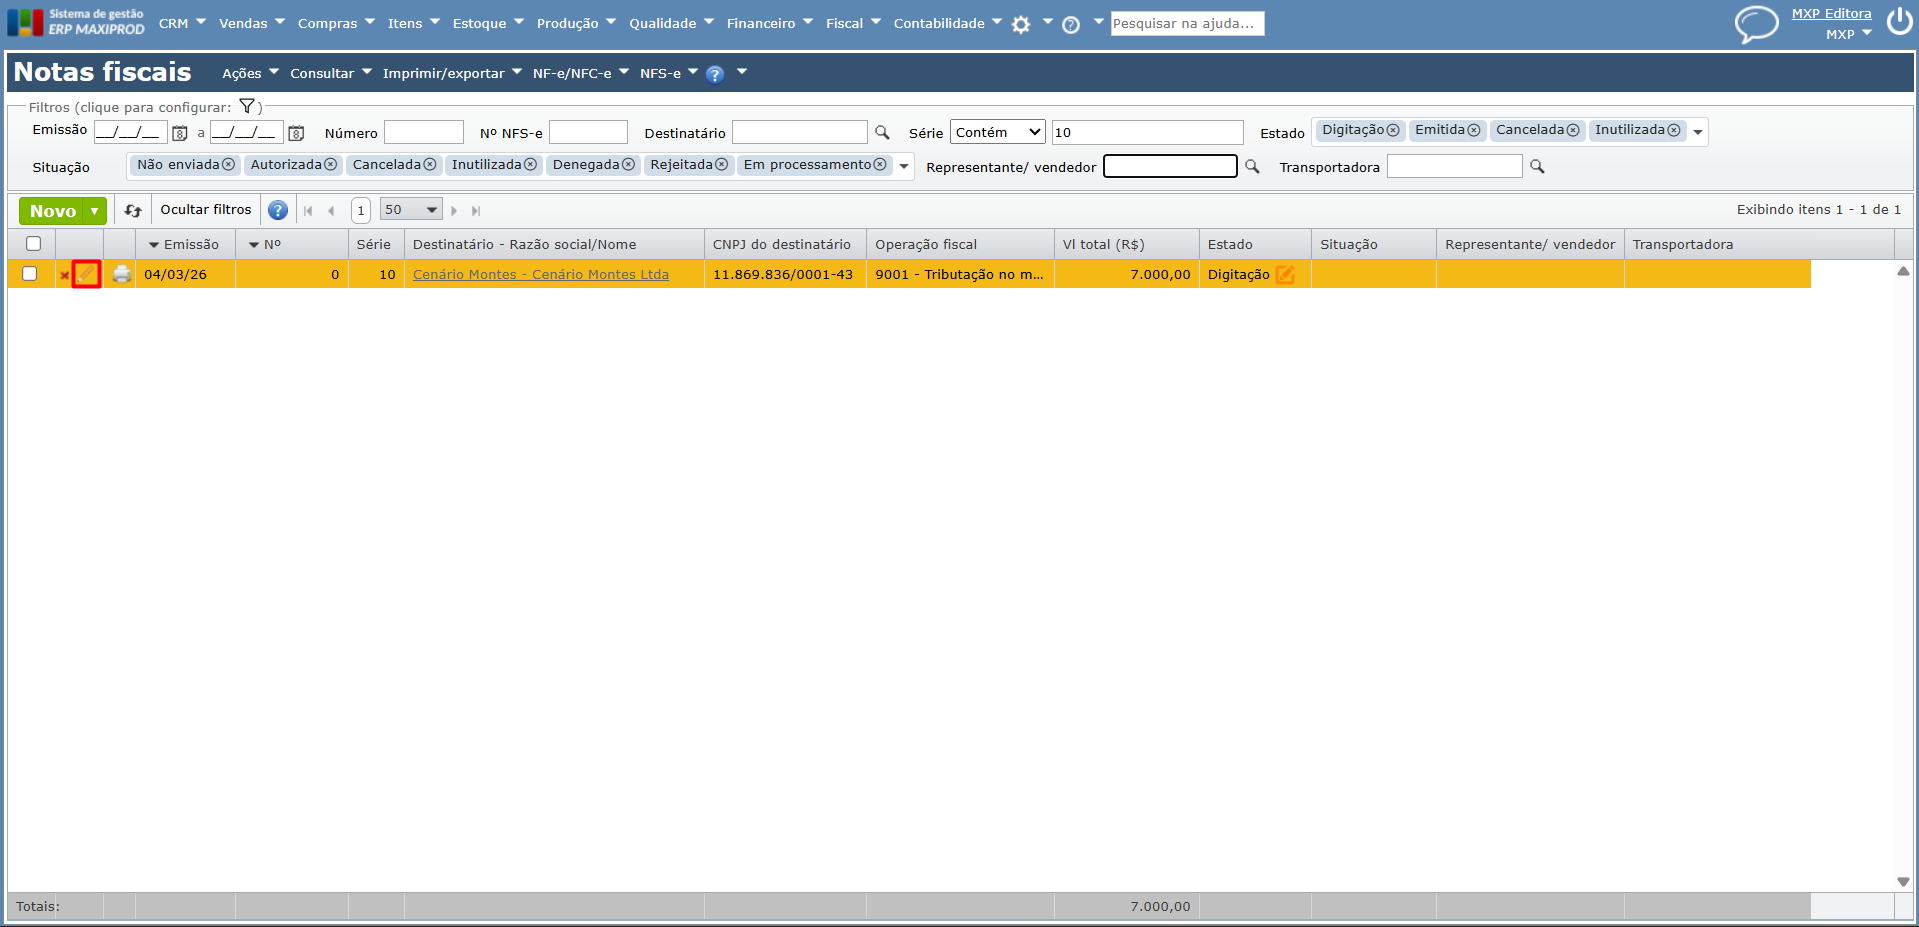Focus the Pesquisar na ajuda search box
The image size is (1919, 927).
1187,23
